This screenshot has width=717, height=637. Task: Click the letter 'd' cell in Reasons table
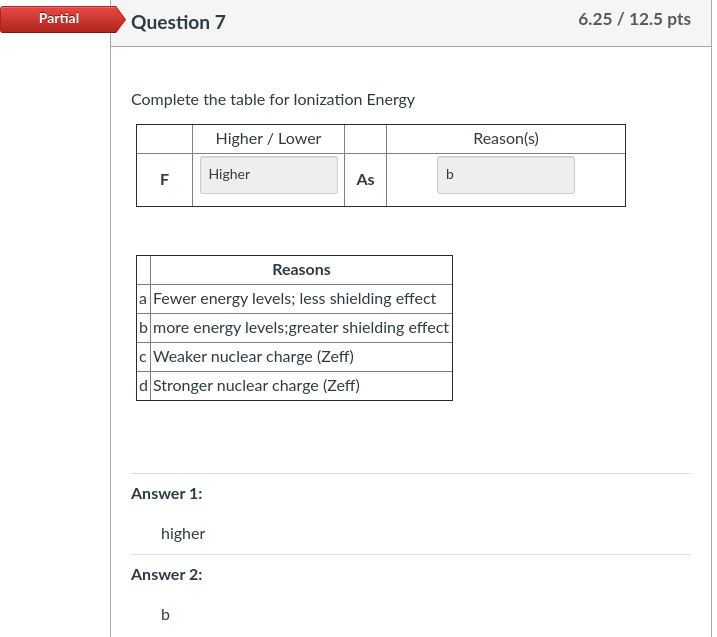pos(144,386)
